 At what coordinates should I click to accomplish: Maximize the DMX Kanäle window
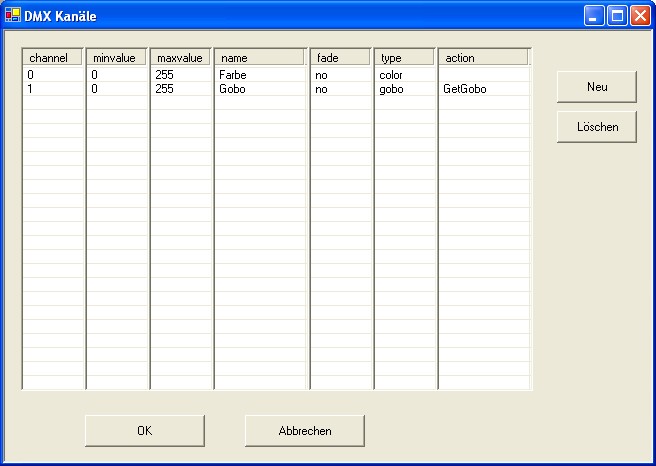coord(617,15)
